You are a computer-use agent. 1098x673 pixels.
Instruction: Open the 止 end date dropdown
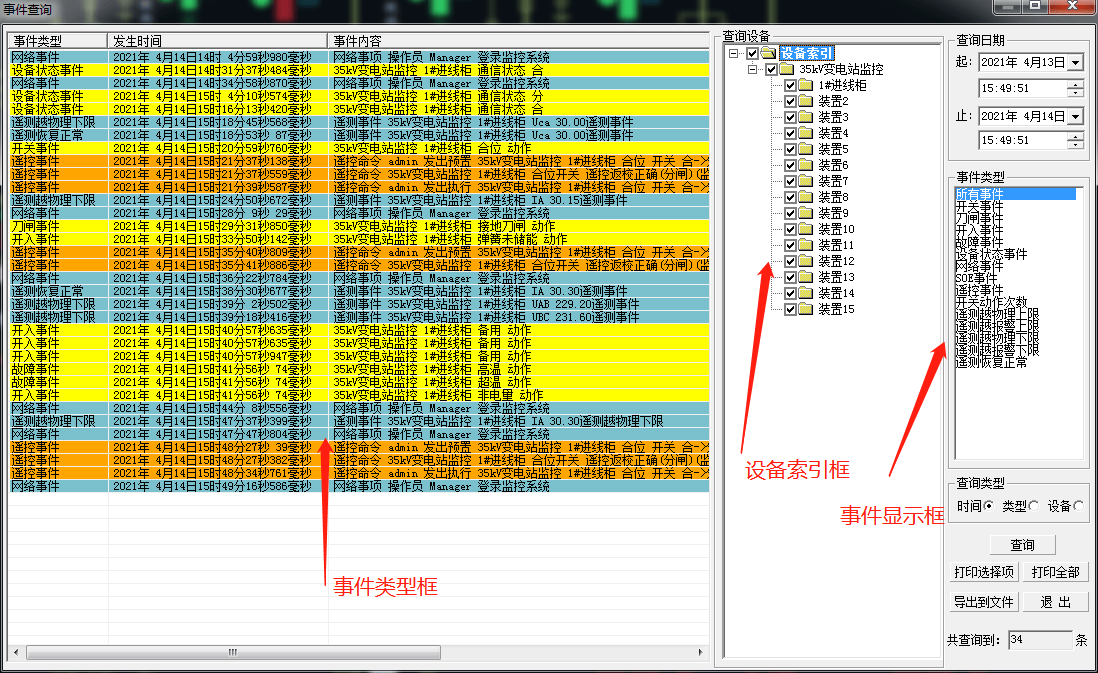tap(1074, 116)
